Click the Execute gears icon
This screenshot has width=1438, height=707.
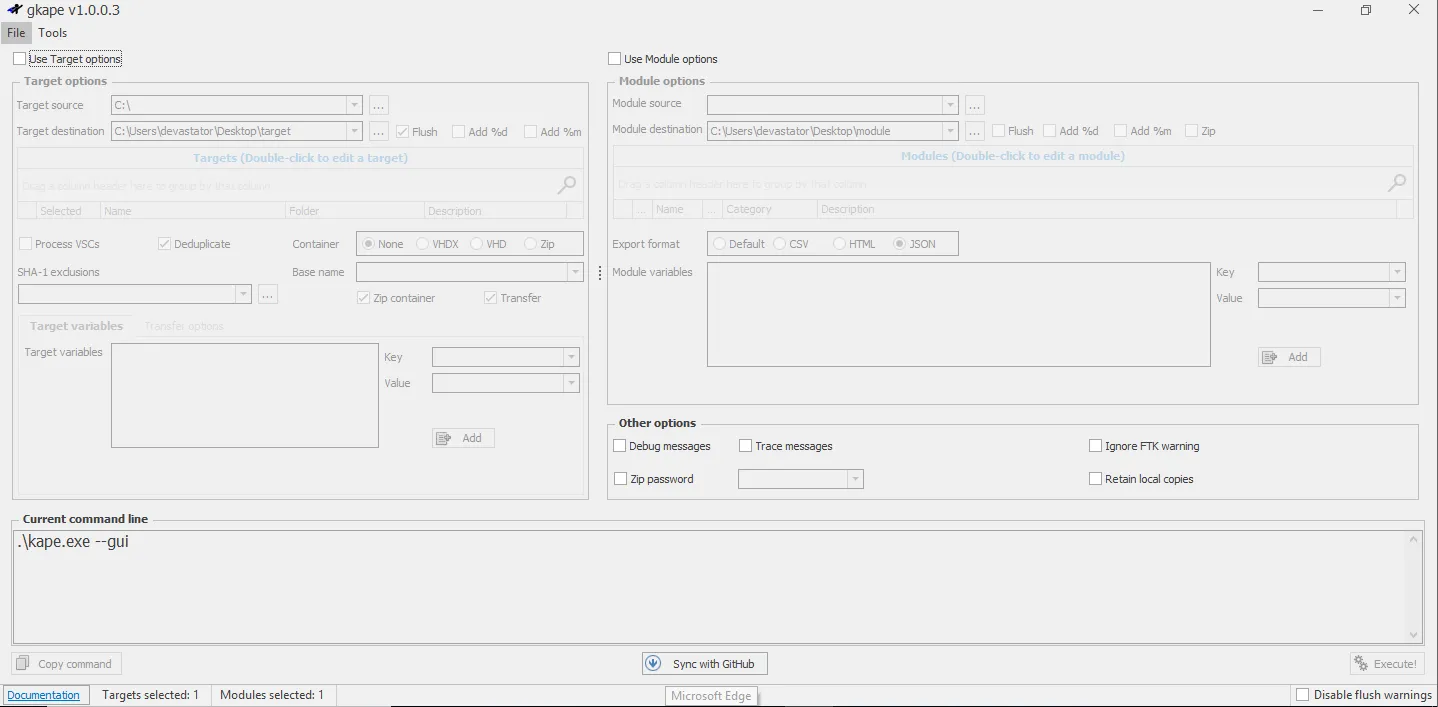(x=1361, y=663)
